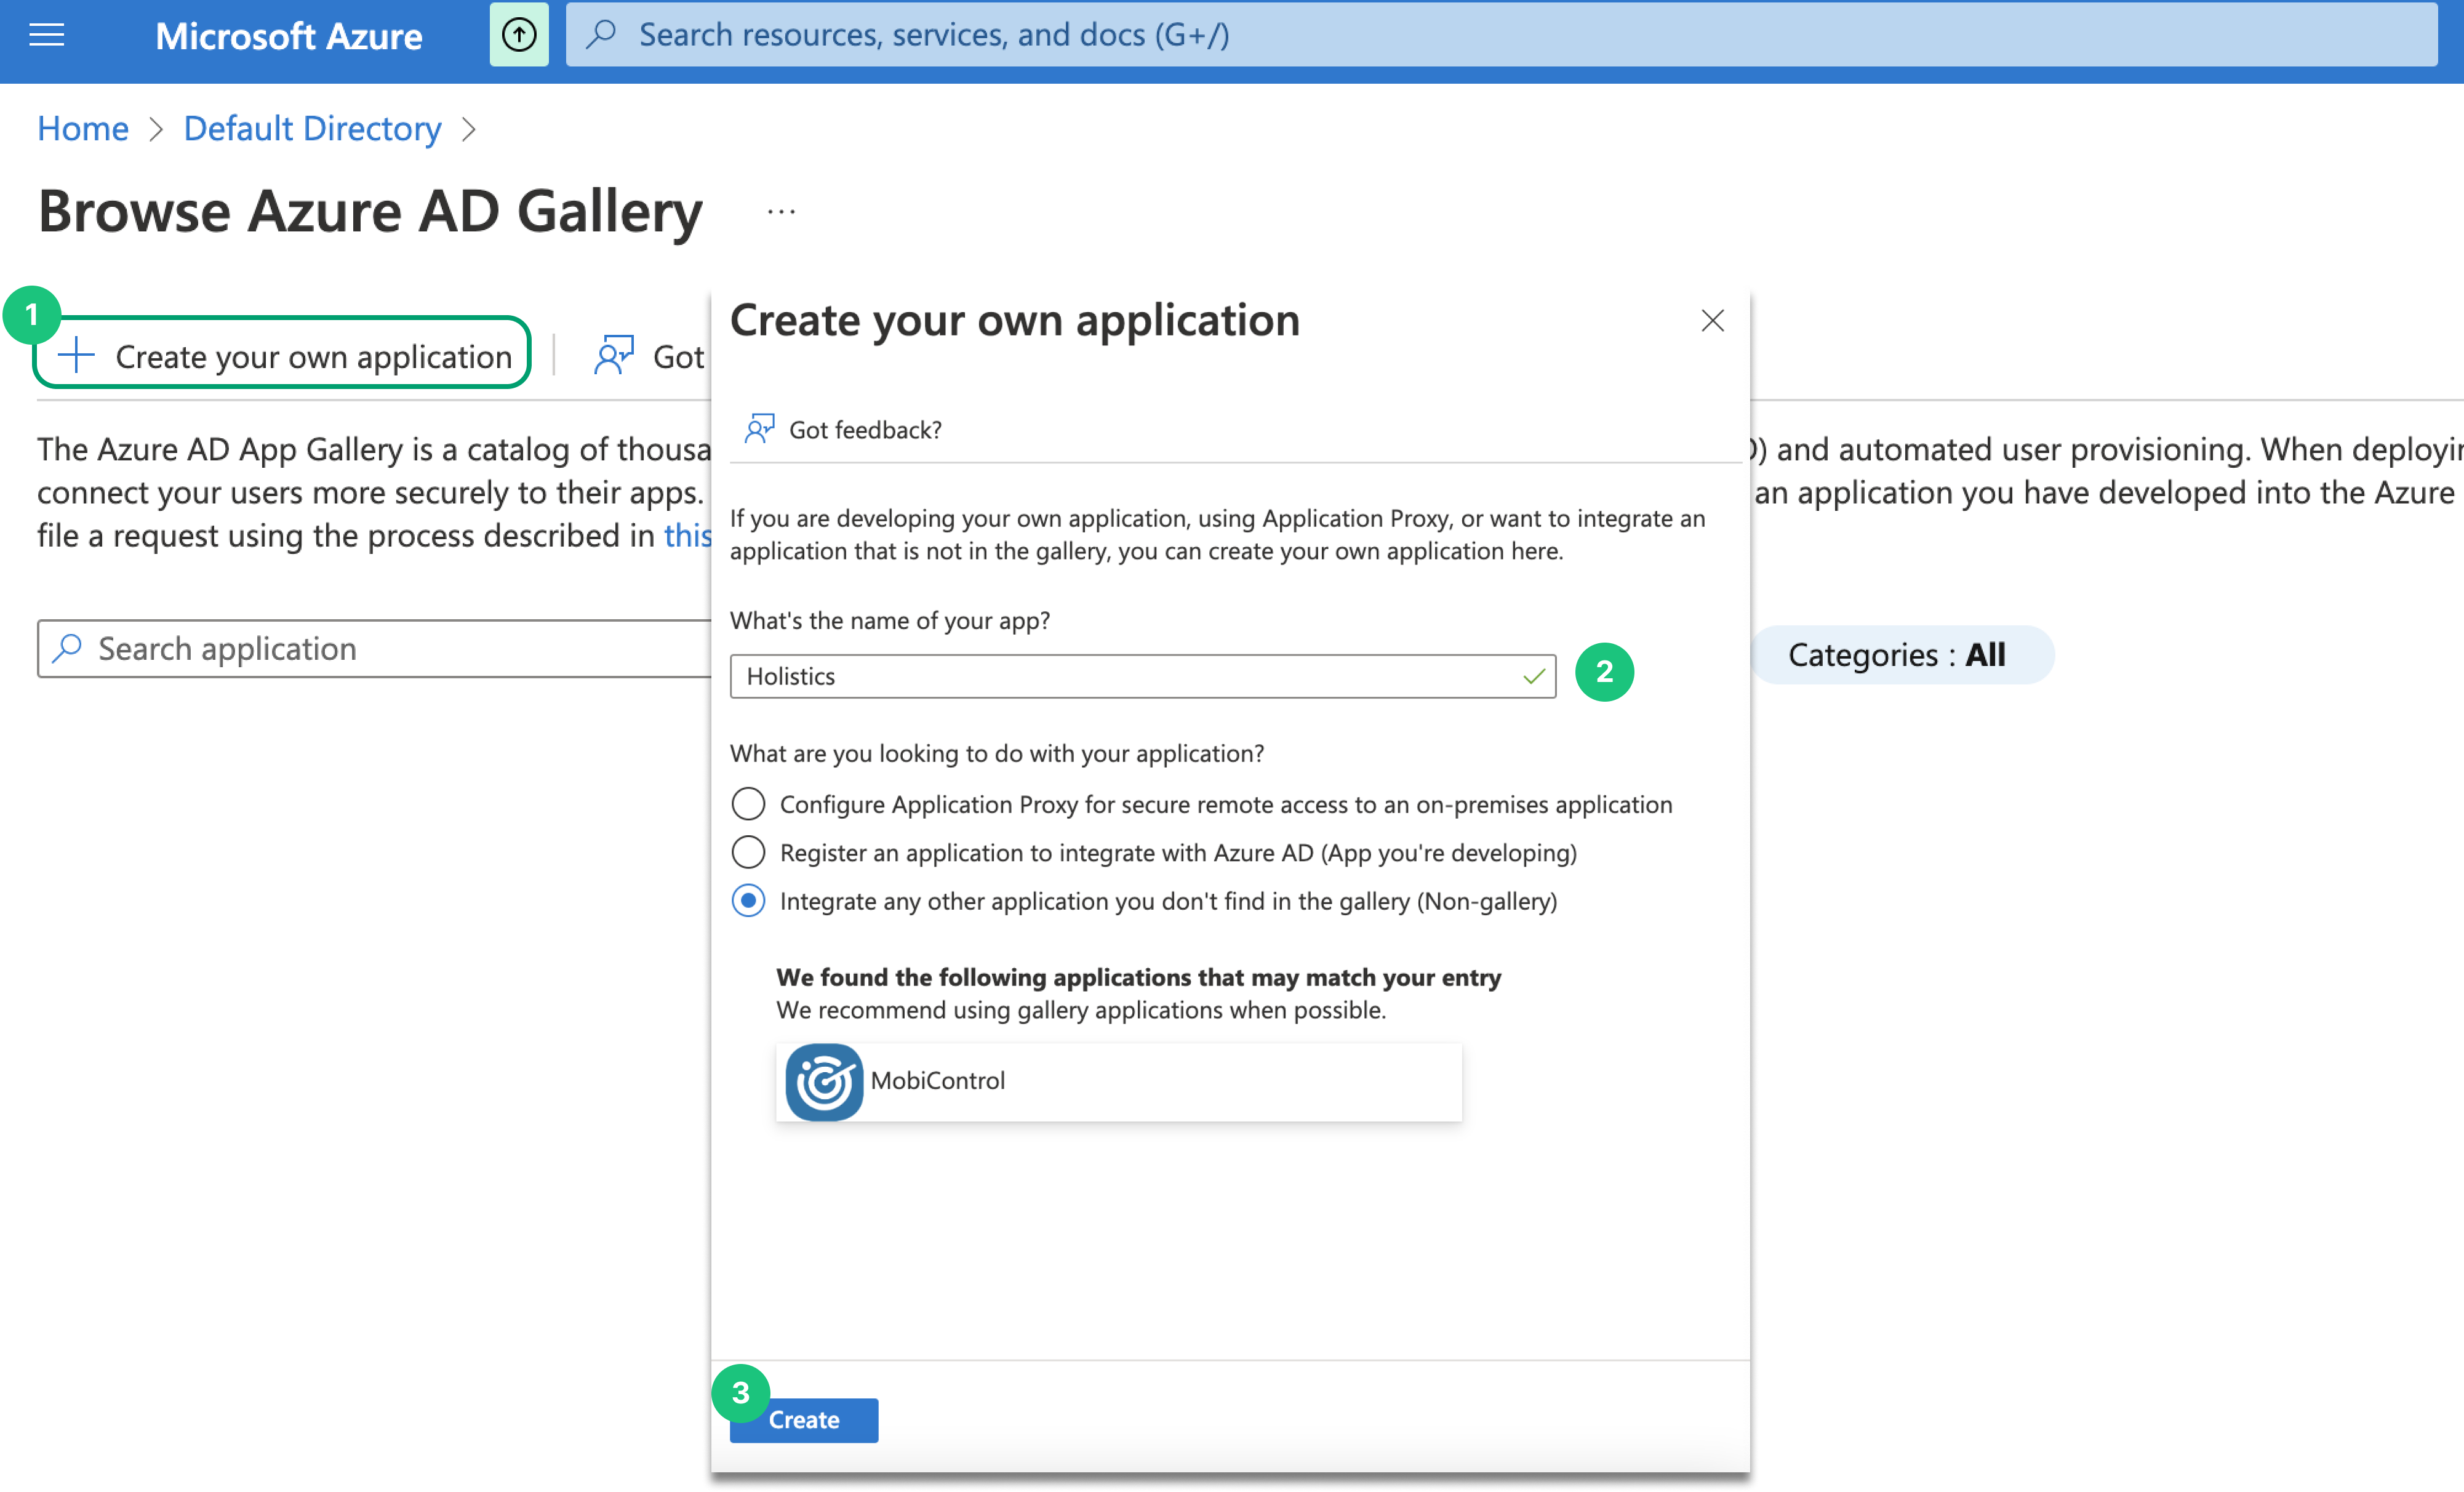Click the Microsoft Azure home title
Image resolution: width=2464 pixels, height=1492 pixels.
point(289,36)
